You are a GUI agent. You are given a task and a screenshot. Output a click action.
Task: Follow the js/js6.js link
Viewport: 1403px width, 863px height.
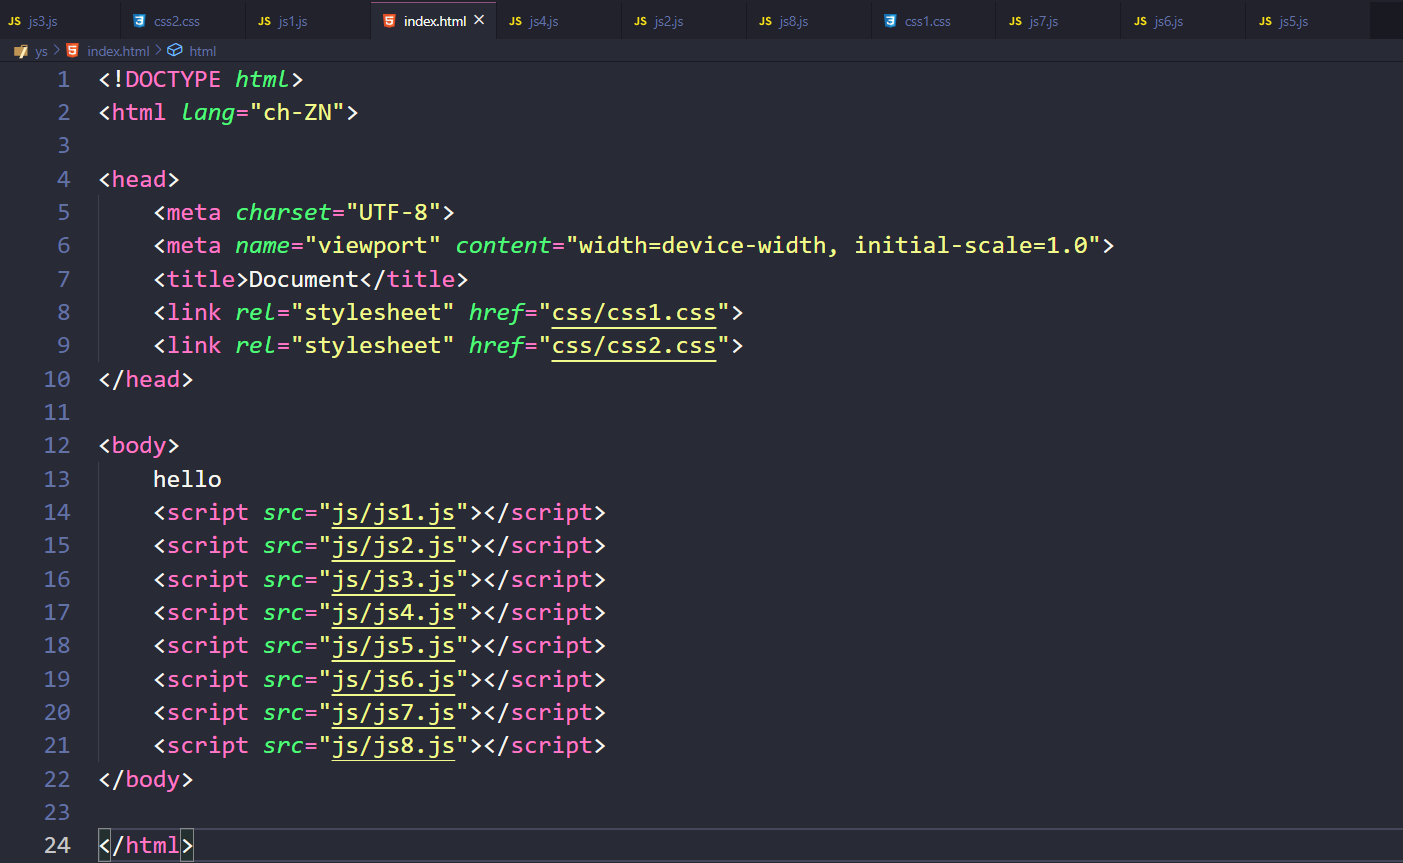point(393,680)
